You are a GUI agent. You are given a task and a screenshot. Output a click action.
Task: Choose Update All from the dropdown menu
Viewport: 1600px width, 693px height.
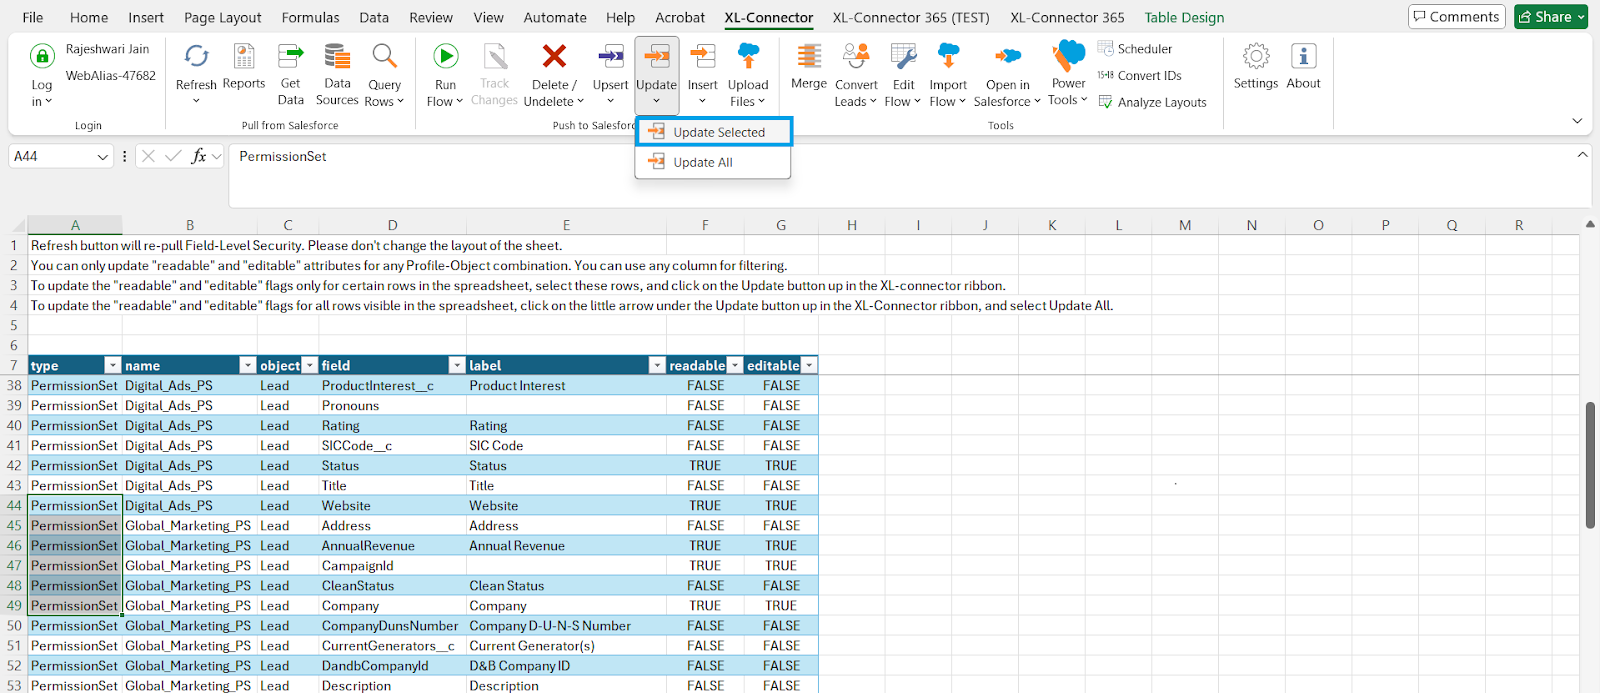[713, 162]
